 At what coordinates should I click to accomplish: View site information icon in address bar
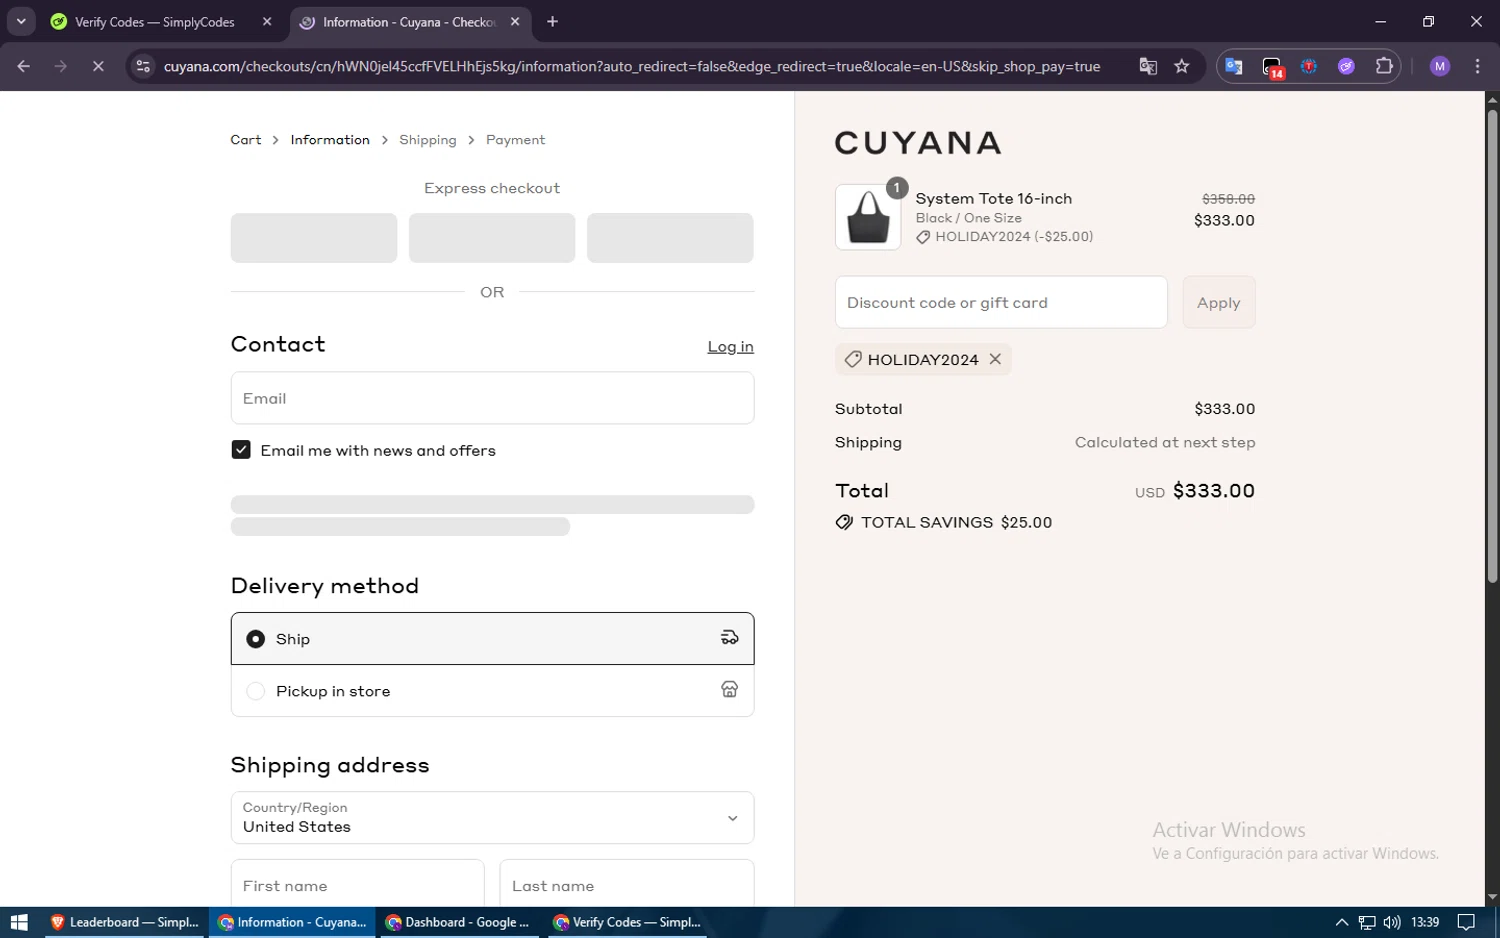[143, 66]
